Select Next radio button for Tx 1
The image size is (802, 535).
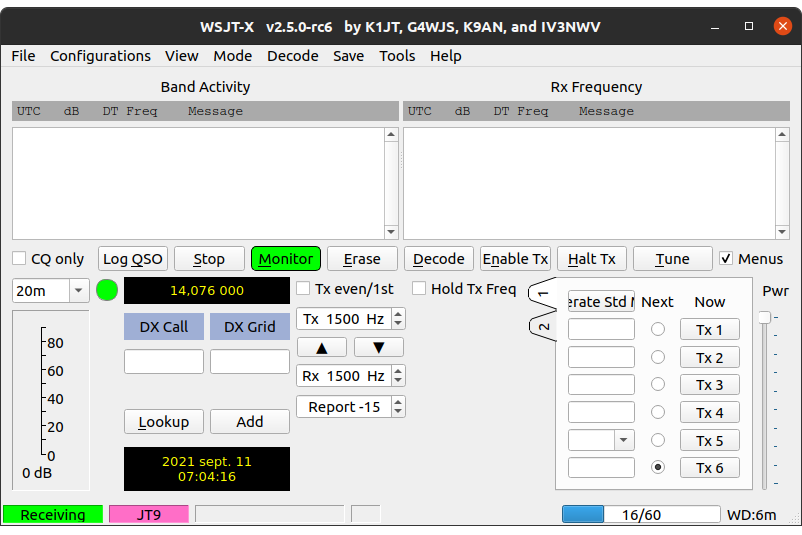[658, 329]
